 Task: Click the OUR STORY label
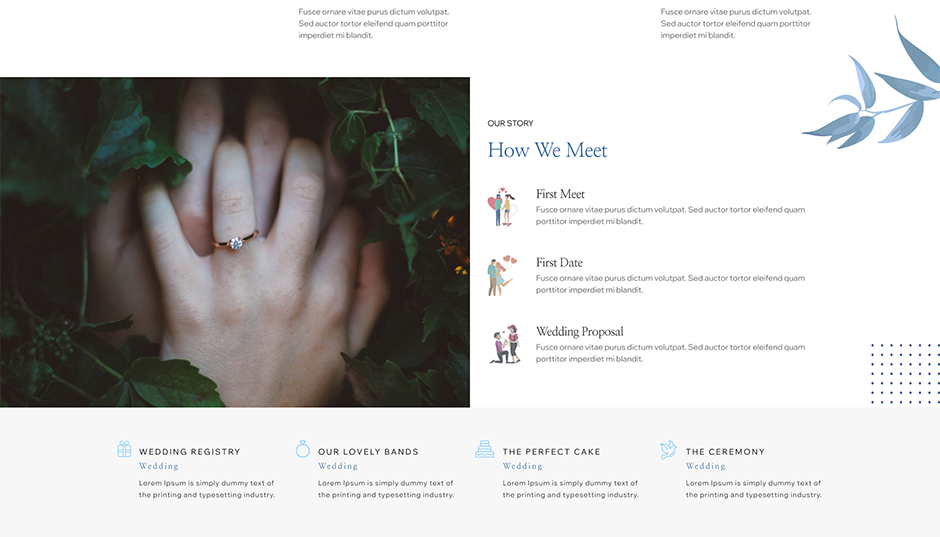click(x=510, y=123)
